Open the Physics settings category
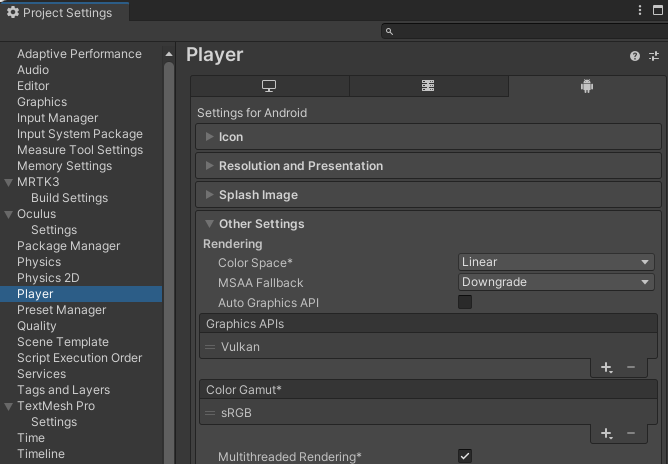Viewport: 668px width, 464px height. point(39,262)
